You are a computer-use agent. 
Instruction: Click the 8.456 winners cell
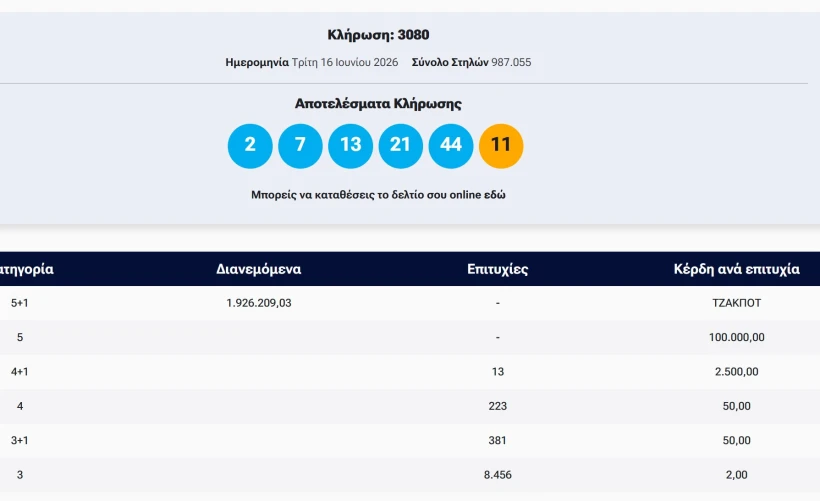click(x=497, y=475)
